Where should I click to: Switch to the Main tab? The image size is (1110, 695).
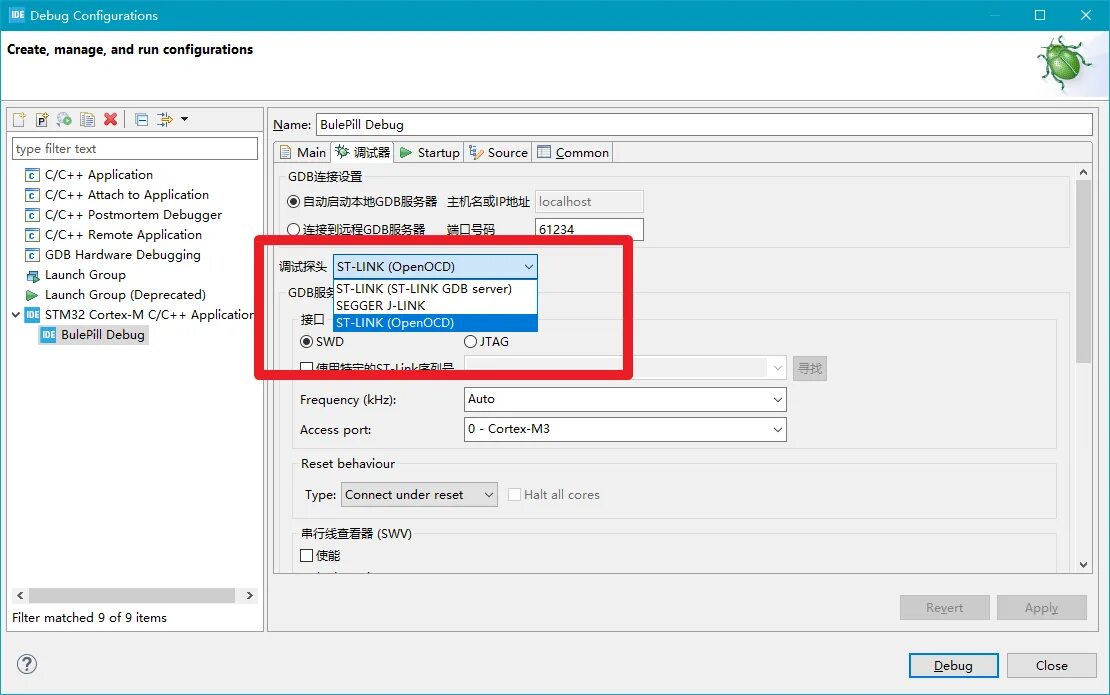pyautogui.click(x=303, y=152)
